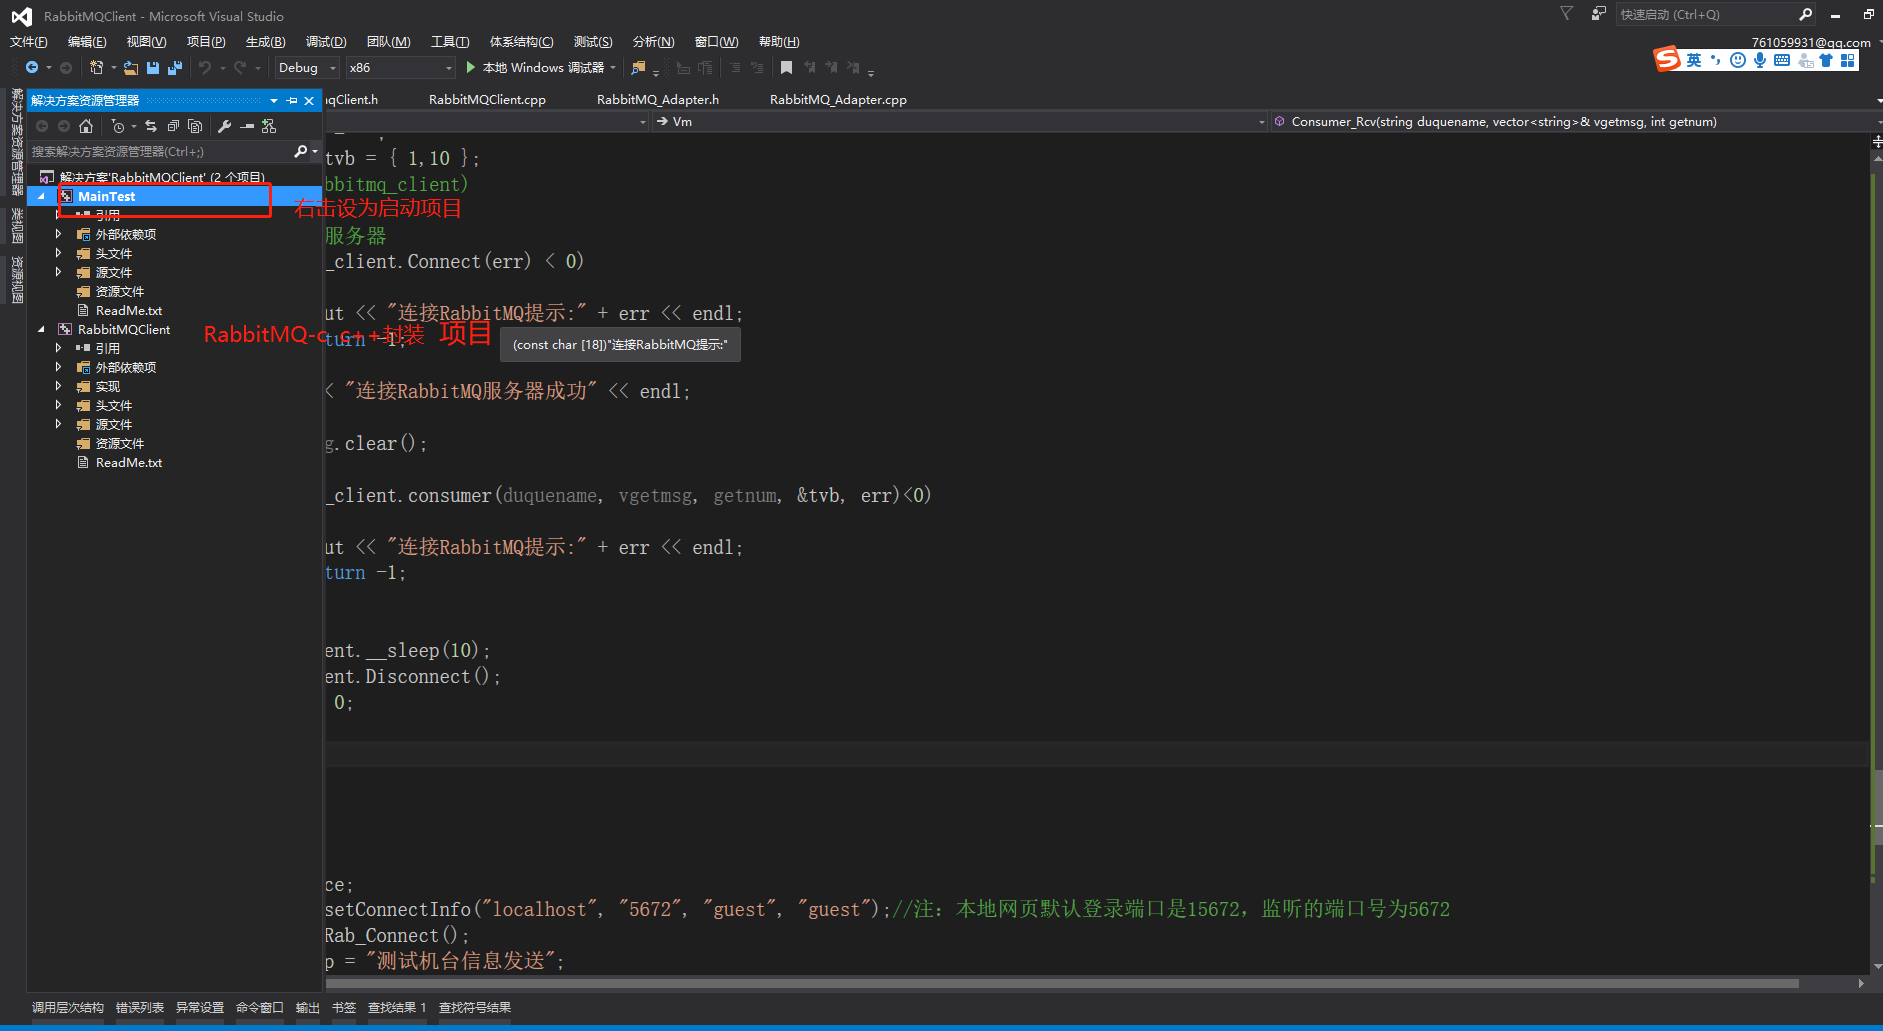
Task: Click the Home icon in Solution Explorer
Action: (x=86, y=126)
